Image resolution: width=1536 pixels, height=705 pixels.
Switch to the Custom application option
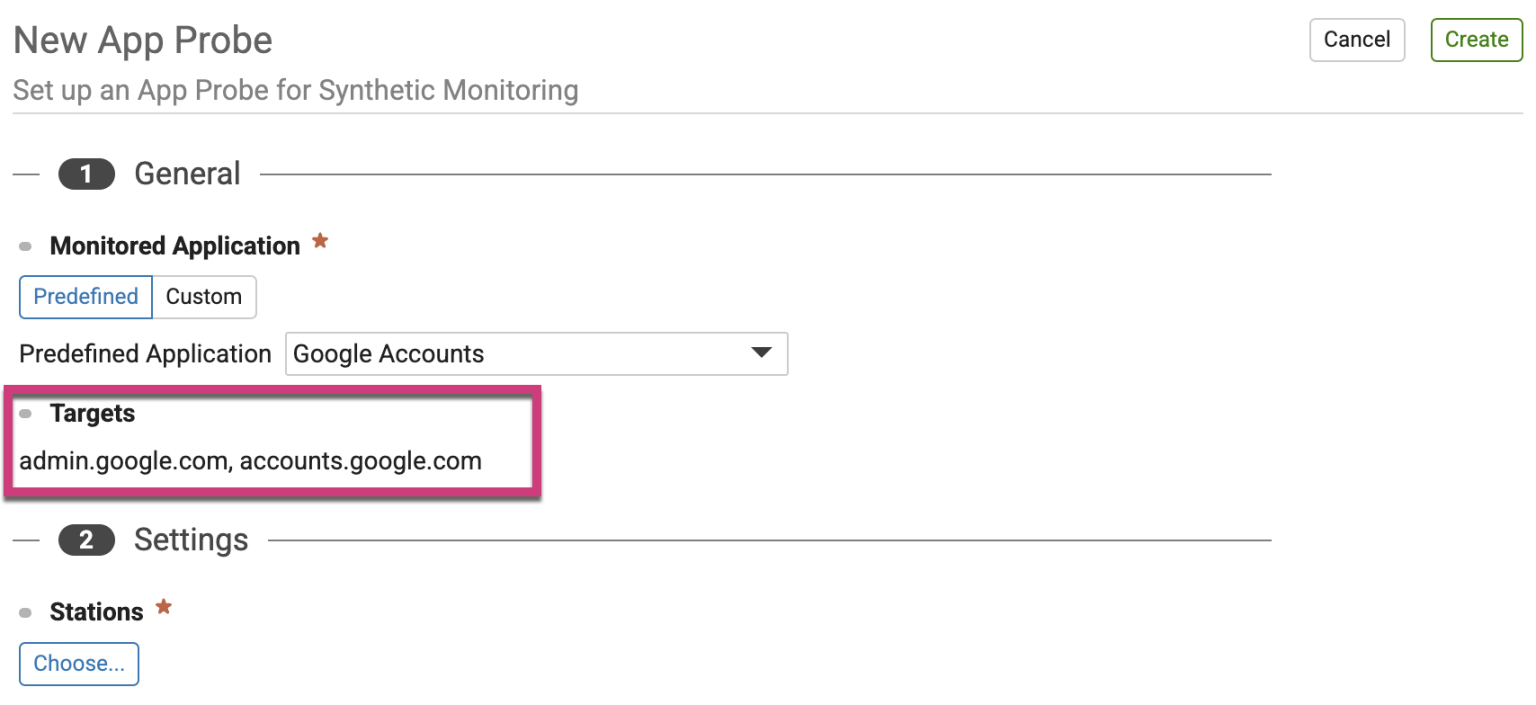(x=204, y=297)
